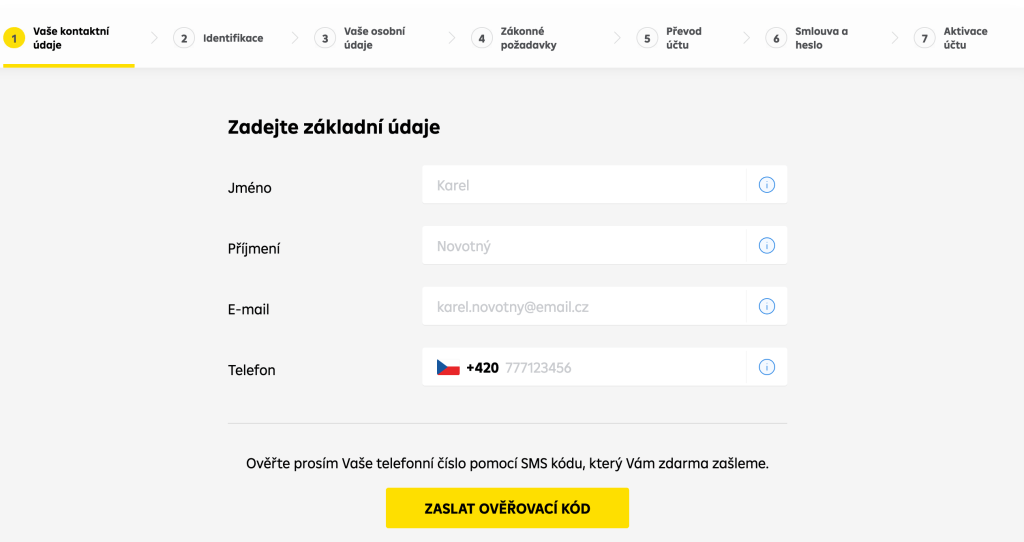Click the info icon next to Jméno

pyautogui.click(x=767, y=185)
